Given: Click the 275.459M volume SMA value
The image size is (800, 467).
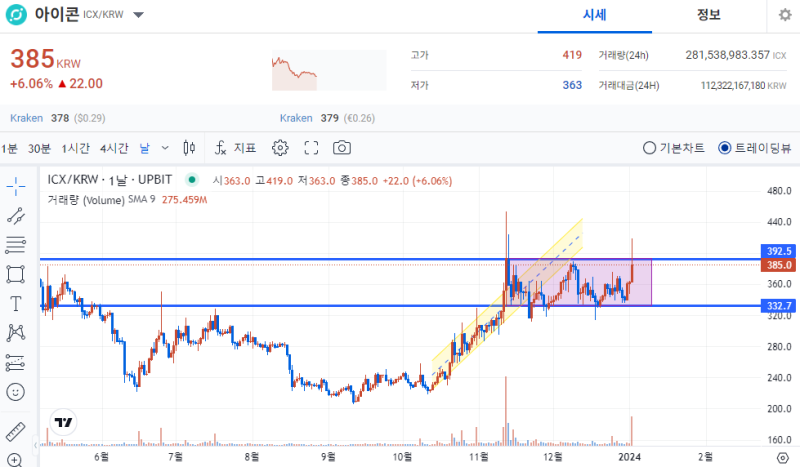Looking at the screenshot, I should point(184,200).
